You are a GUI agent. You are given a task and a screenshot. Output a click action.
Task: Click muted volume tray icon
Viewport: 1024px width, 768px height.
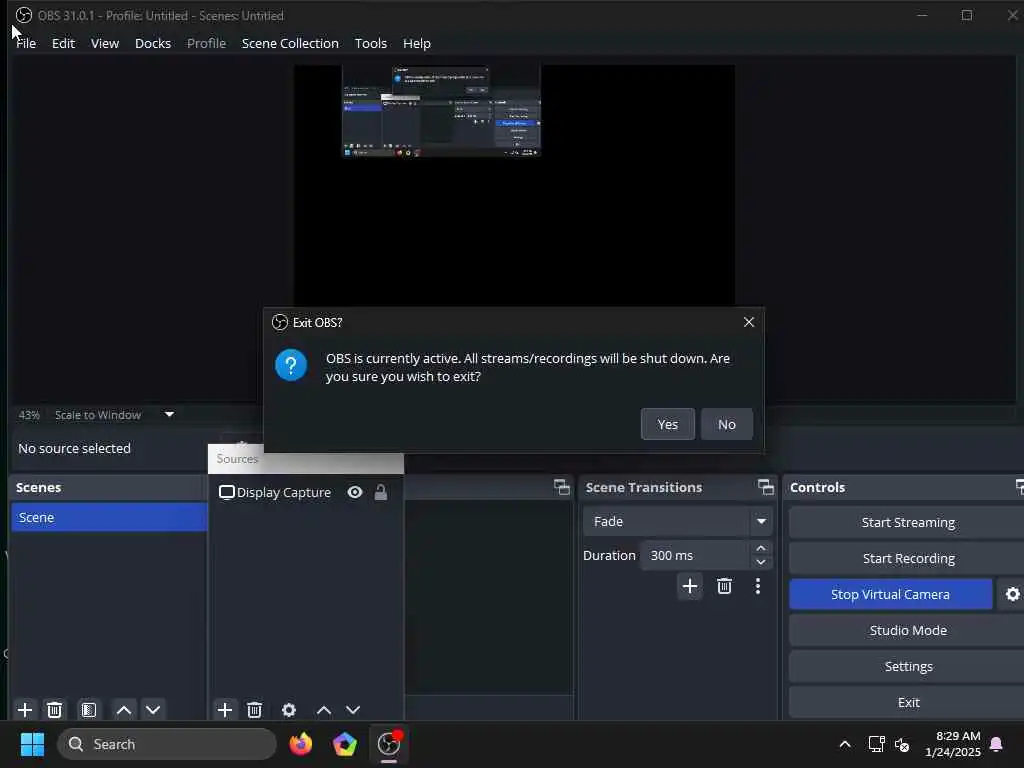[x=902, y=744]
